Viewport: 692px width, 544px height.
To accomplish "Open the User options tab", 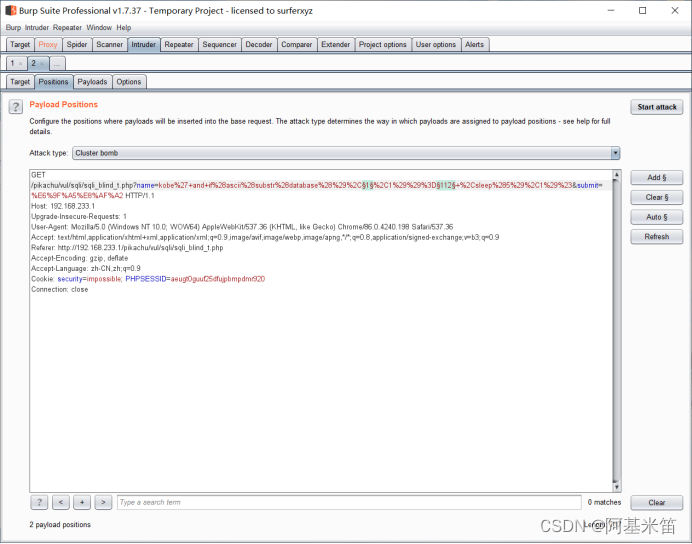I will (x=435, y=45).
